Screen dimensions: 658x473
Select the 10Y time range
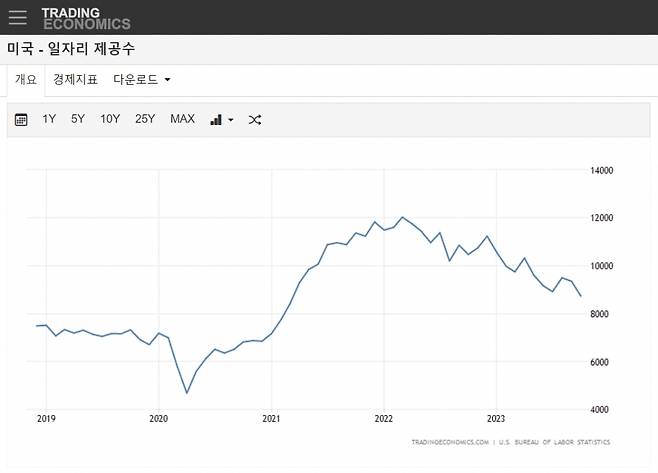(x=110, y=120)
